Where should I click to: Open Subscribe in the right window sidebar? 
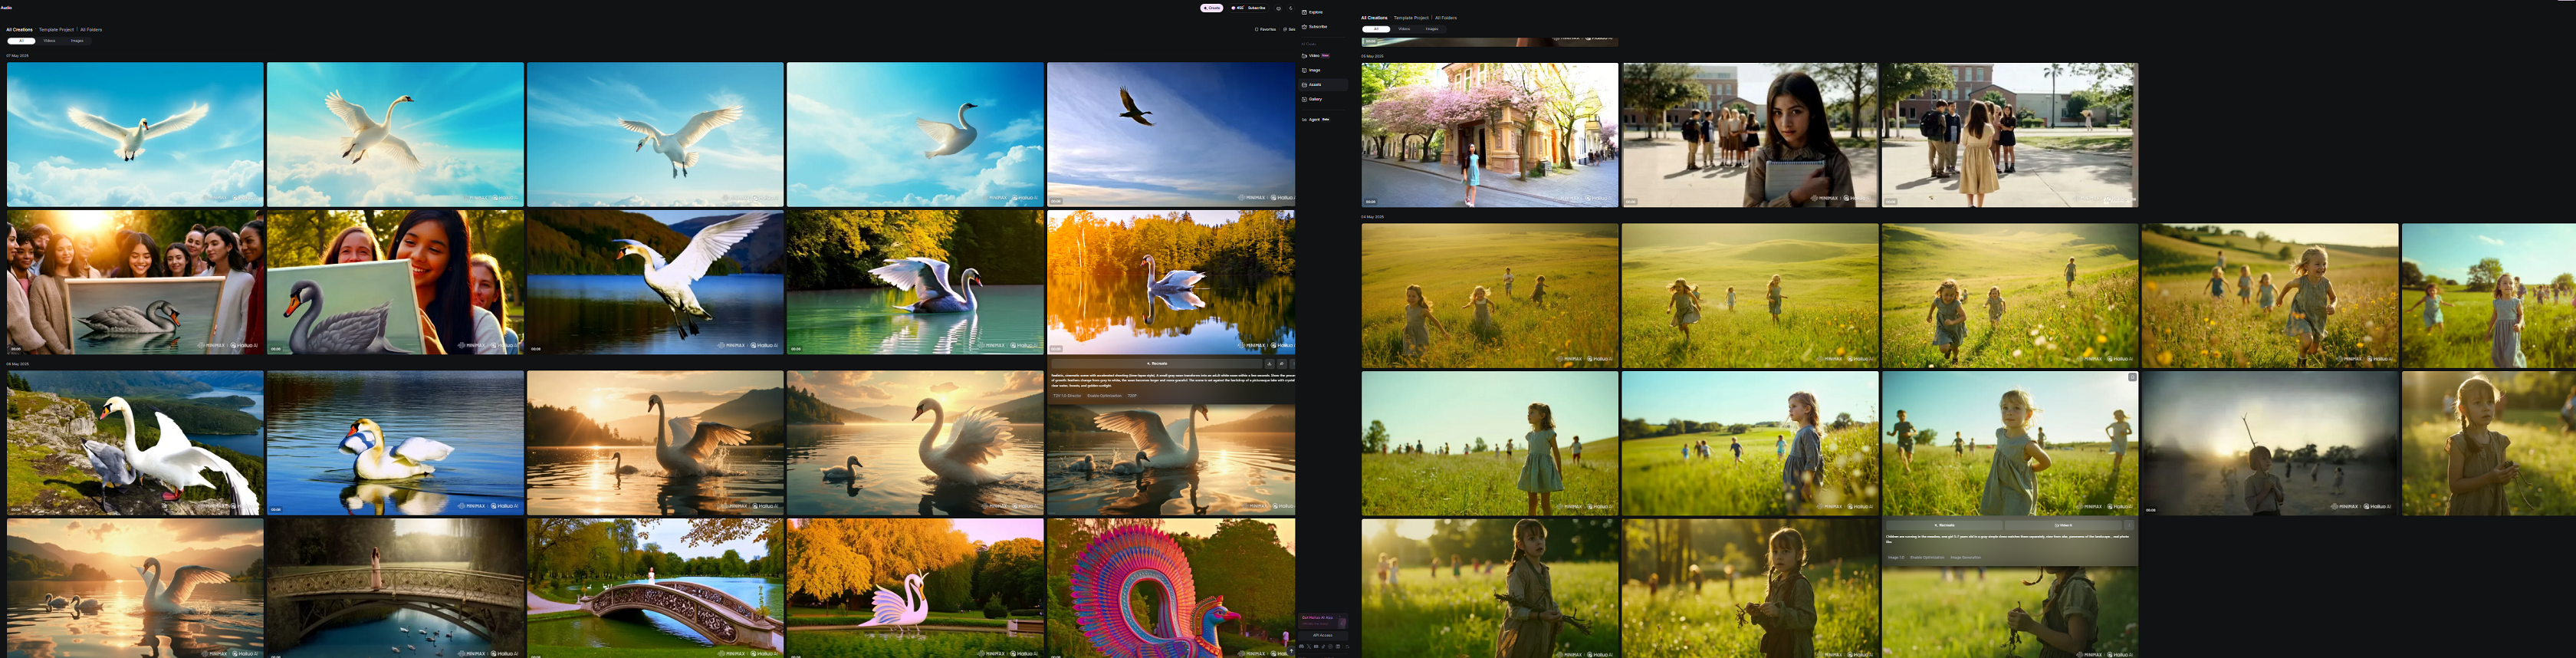[1314, 27]
